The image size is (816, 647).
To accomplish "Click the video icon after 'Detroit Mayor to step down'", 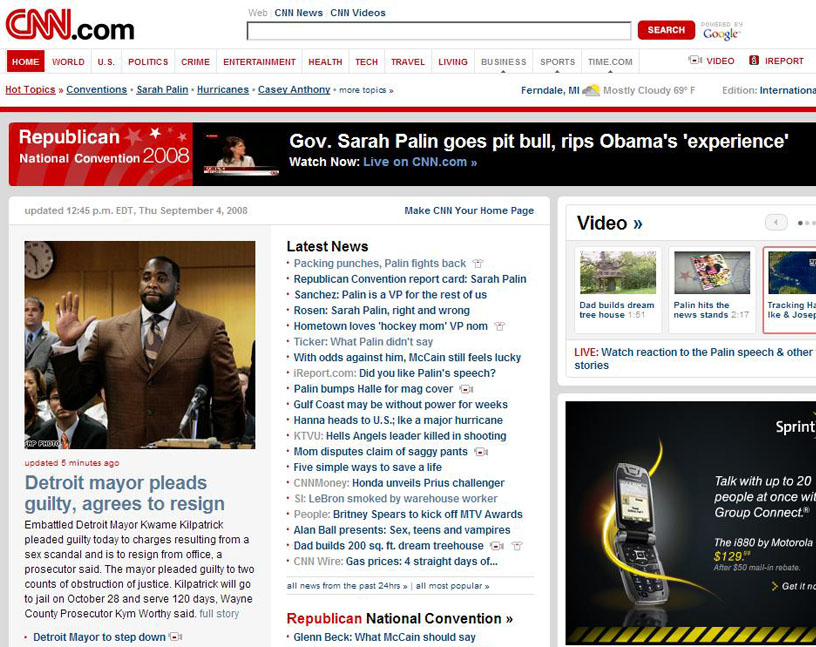I will (x=175, y=637).
